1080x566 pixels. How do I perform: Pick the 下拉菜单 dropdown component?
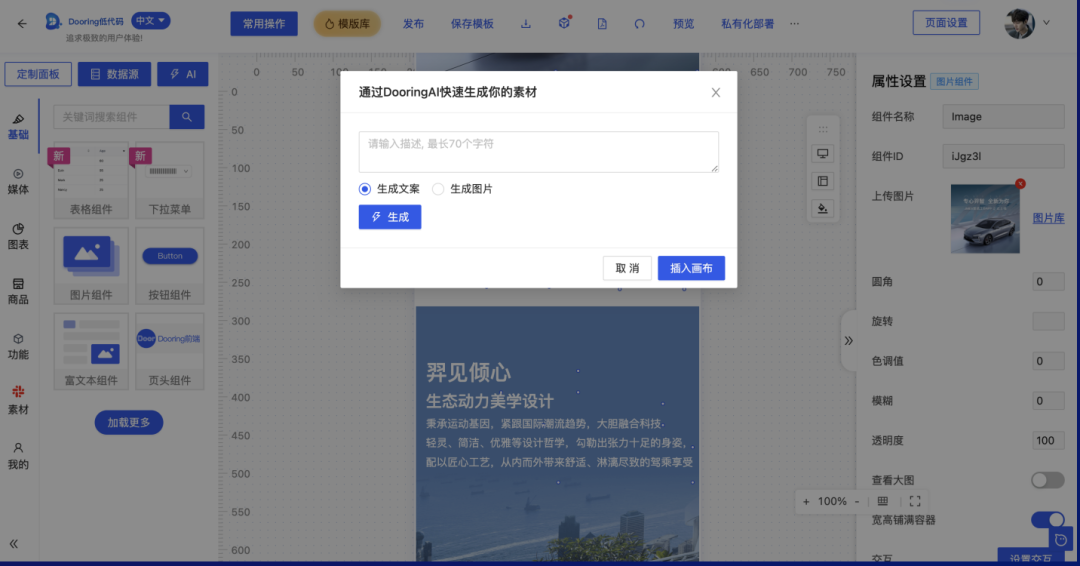click(x=169, y=180)
